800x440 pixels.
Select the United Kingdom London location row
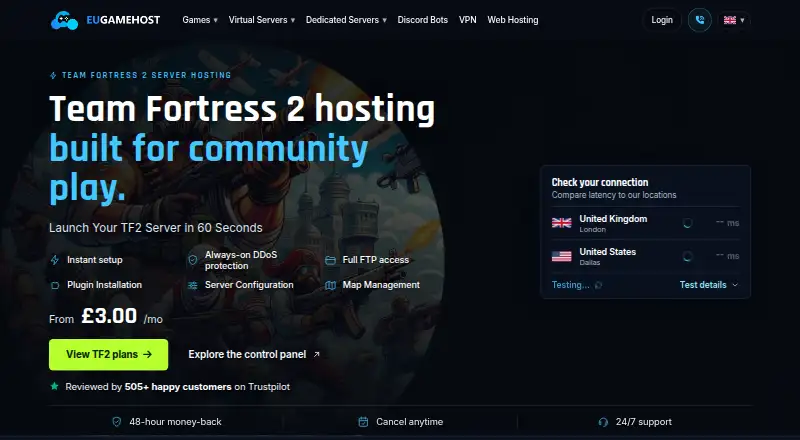click(x=645, y=223)
